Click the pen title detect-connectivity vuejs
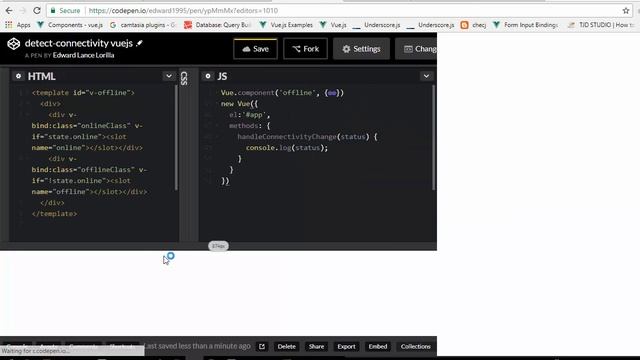This screenshot has width=640, height=360. pos(79,43)
